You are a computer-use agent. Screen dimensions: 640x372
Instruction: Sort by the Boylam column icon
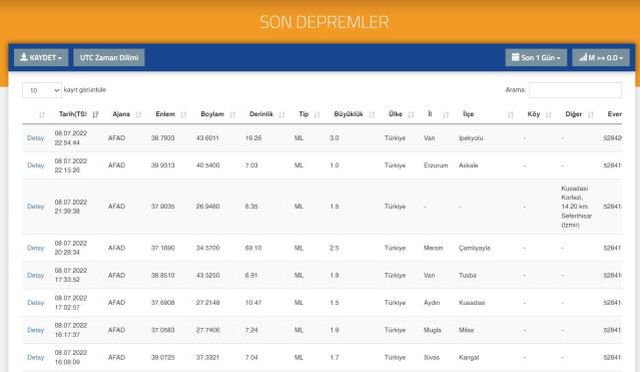point(233,115)
